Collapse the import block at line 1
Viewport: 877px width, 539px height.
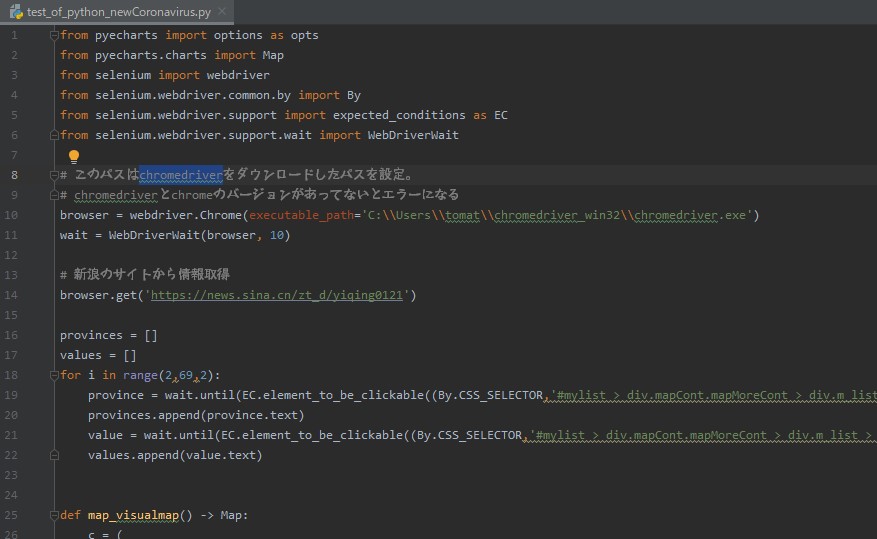click(x=54, y=35)
